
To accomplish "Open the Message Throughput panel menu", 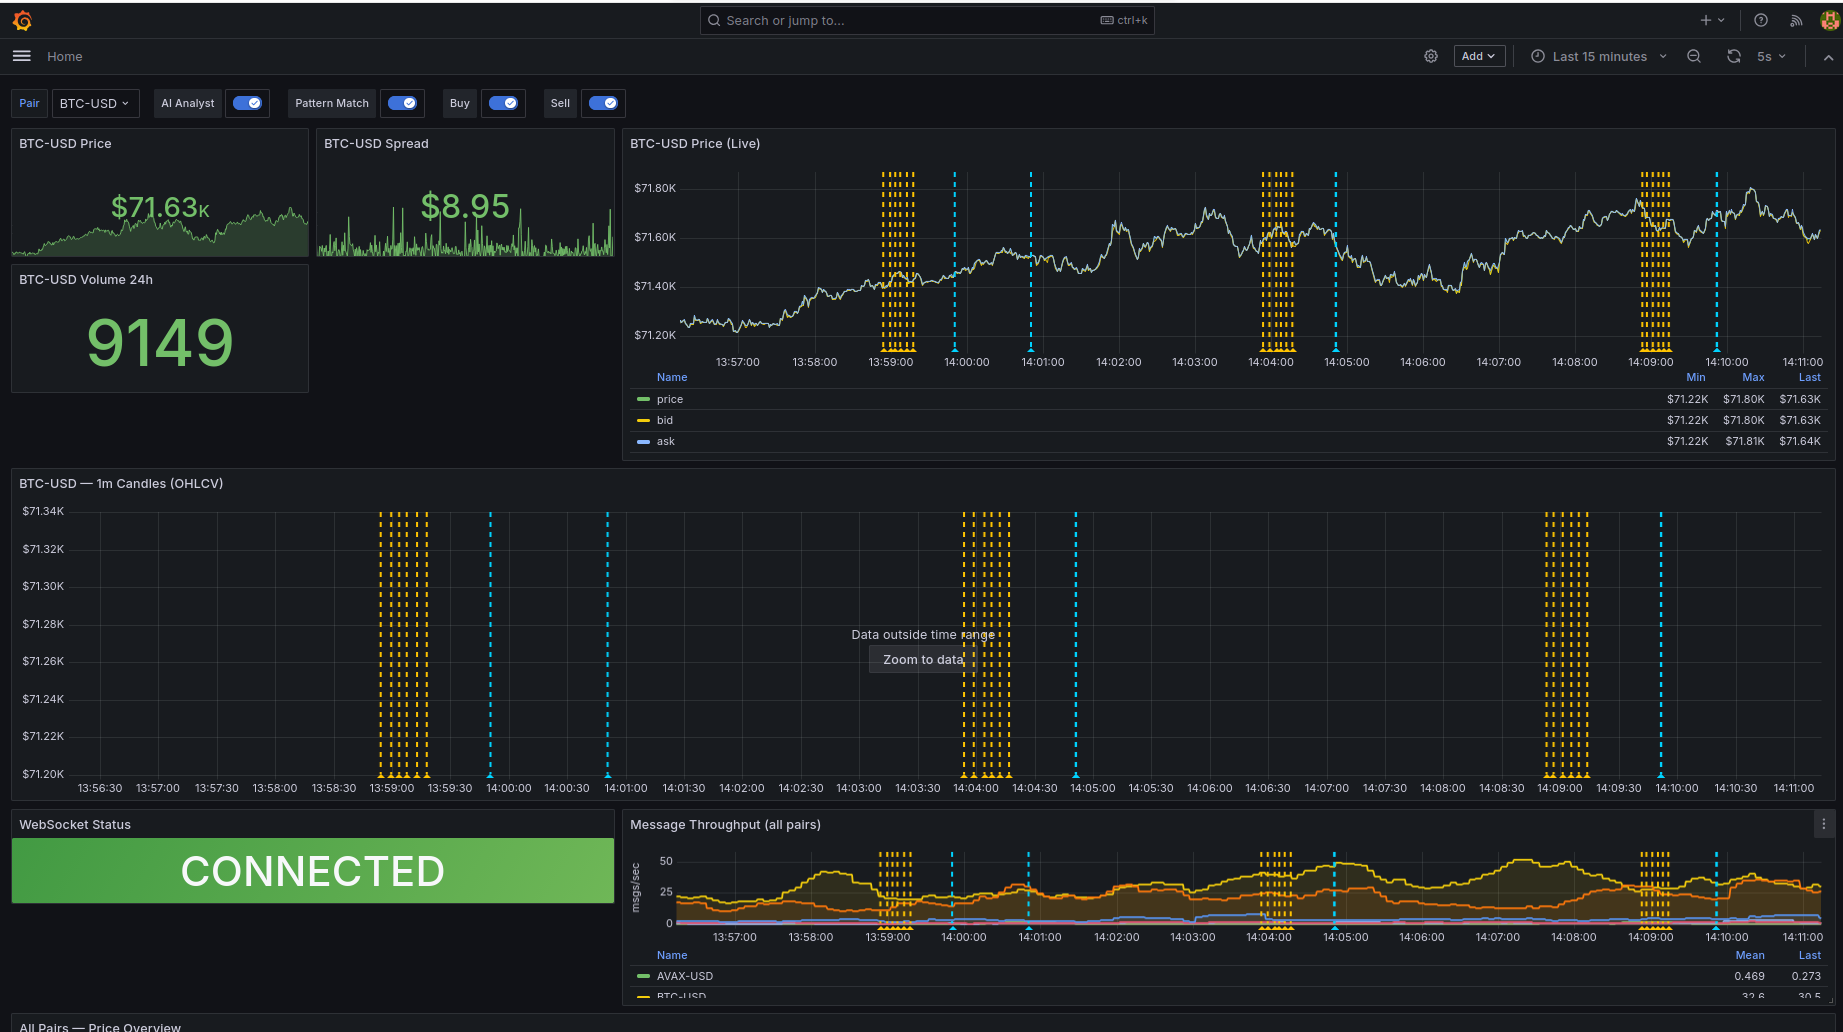I will click(x=1822, y=824).
